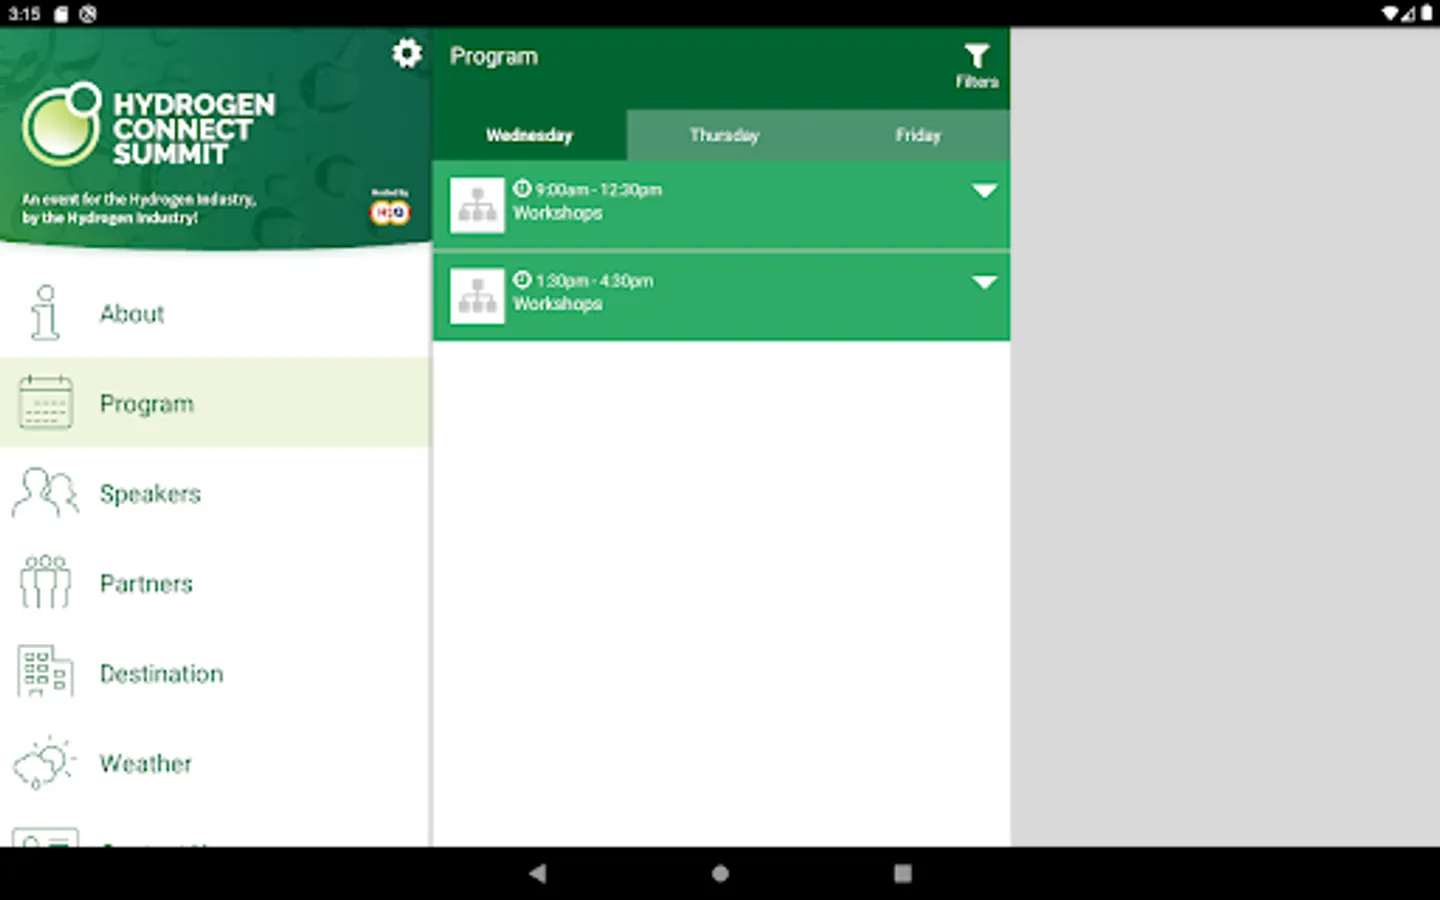
Task: Open the Speakers people icon
Action: pos(45,493)
